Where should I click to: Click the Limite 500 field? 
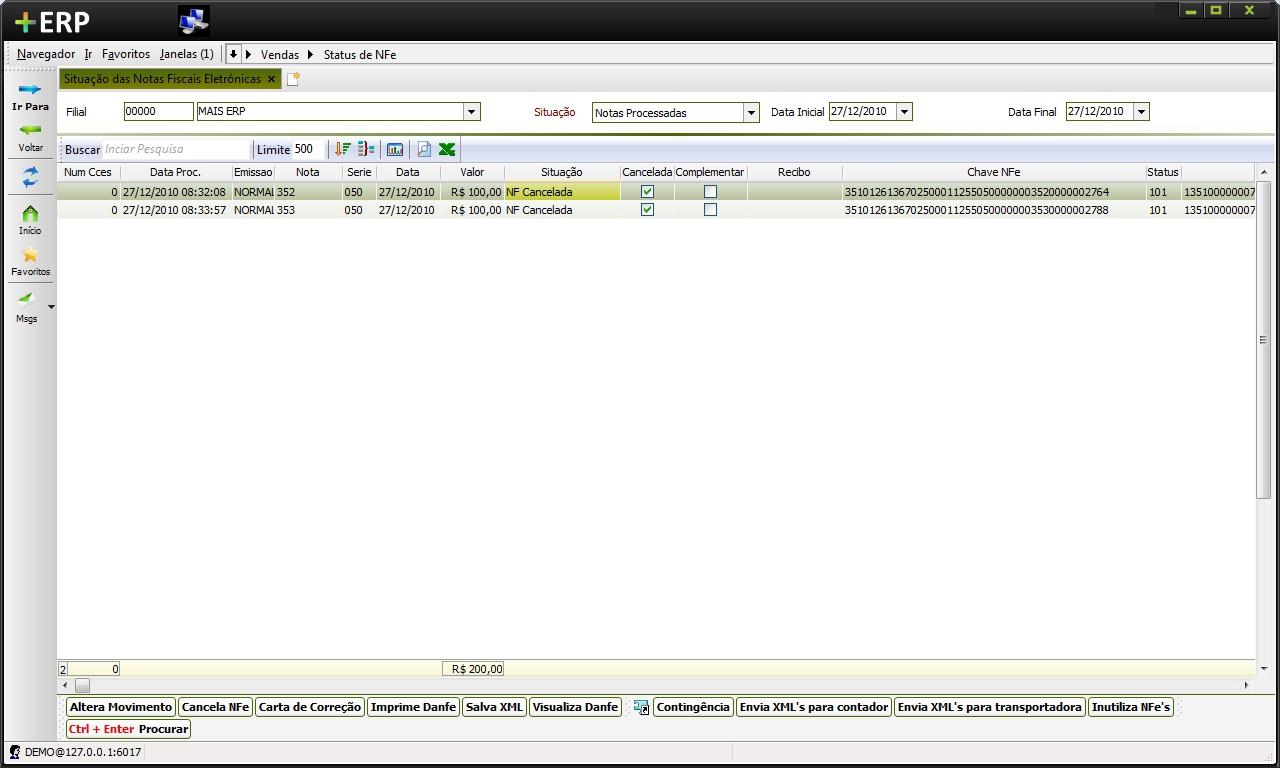click(309, 149)
